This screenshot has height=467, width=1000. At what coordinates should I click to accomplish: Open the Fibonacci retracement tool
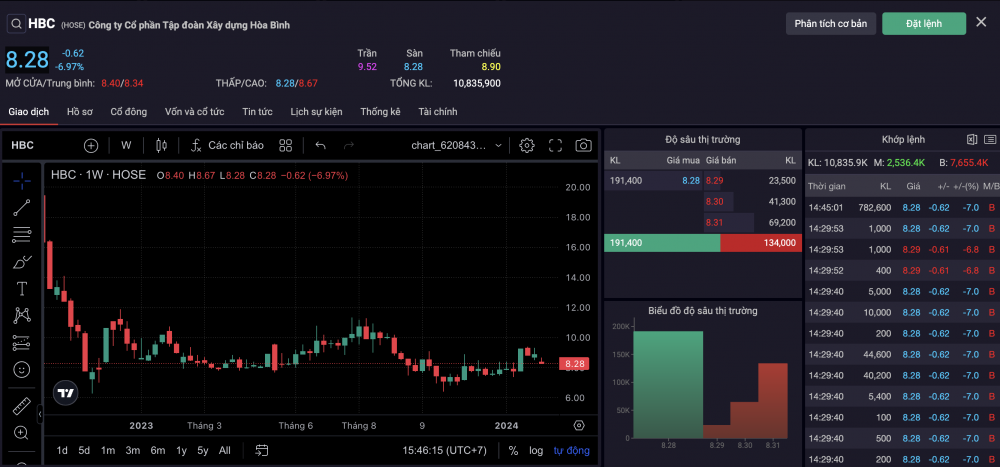[22, 235]
